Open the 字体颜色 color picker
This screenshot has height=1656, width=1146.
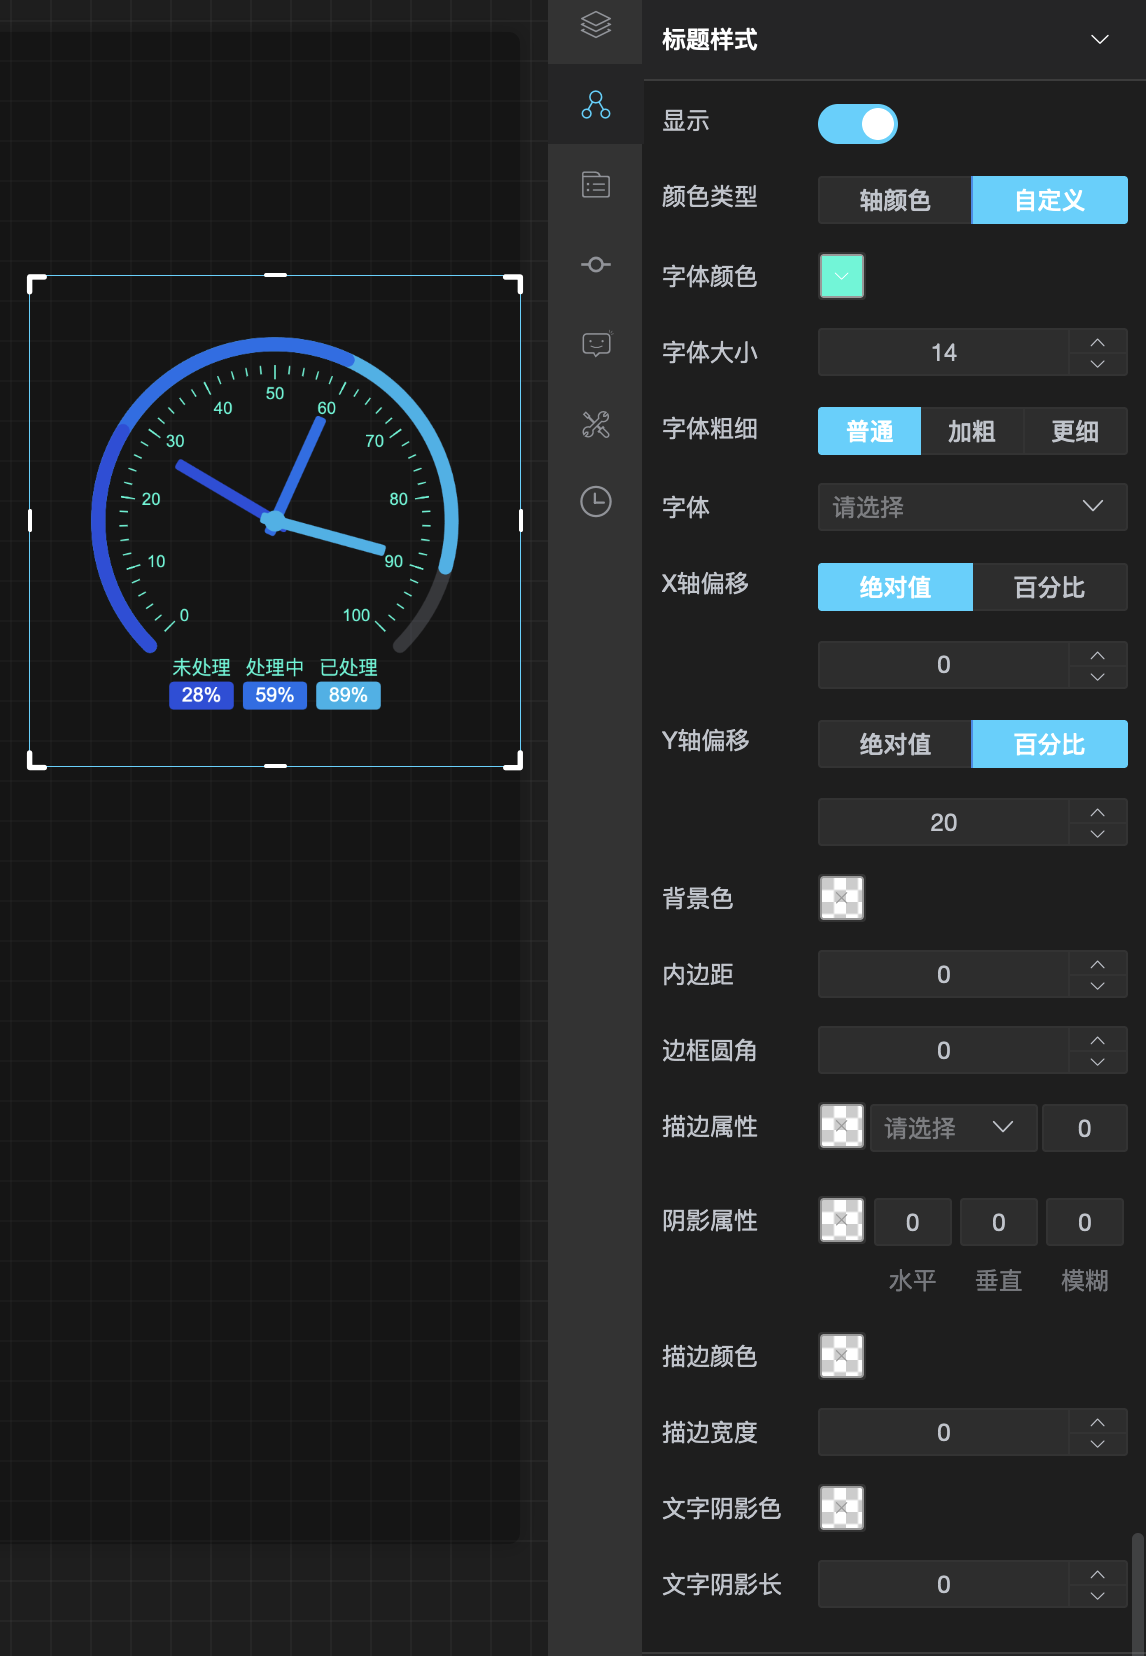pyautogui.click(x=842, y=276)
